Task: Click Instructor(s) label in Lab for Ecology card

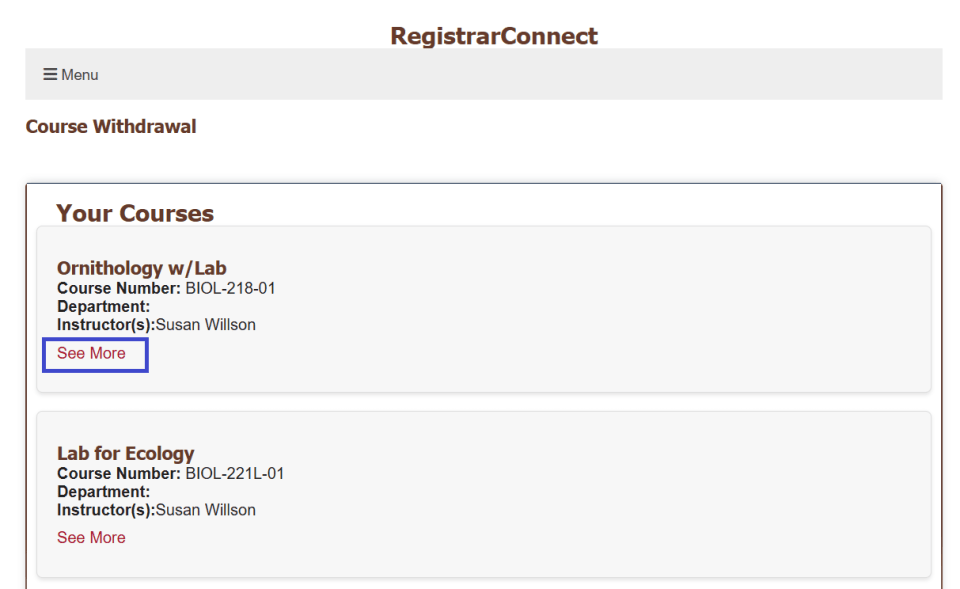Action: click(106, 510)
